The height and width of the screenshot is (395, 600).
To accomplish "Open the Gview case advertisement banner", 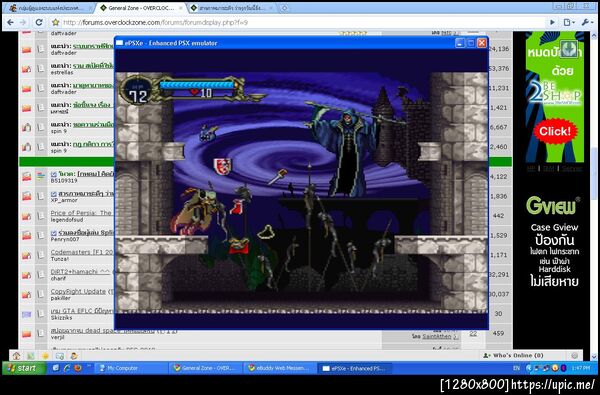I will (x=554, y=241).
